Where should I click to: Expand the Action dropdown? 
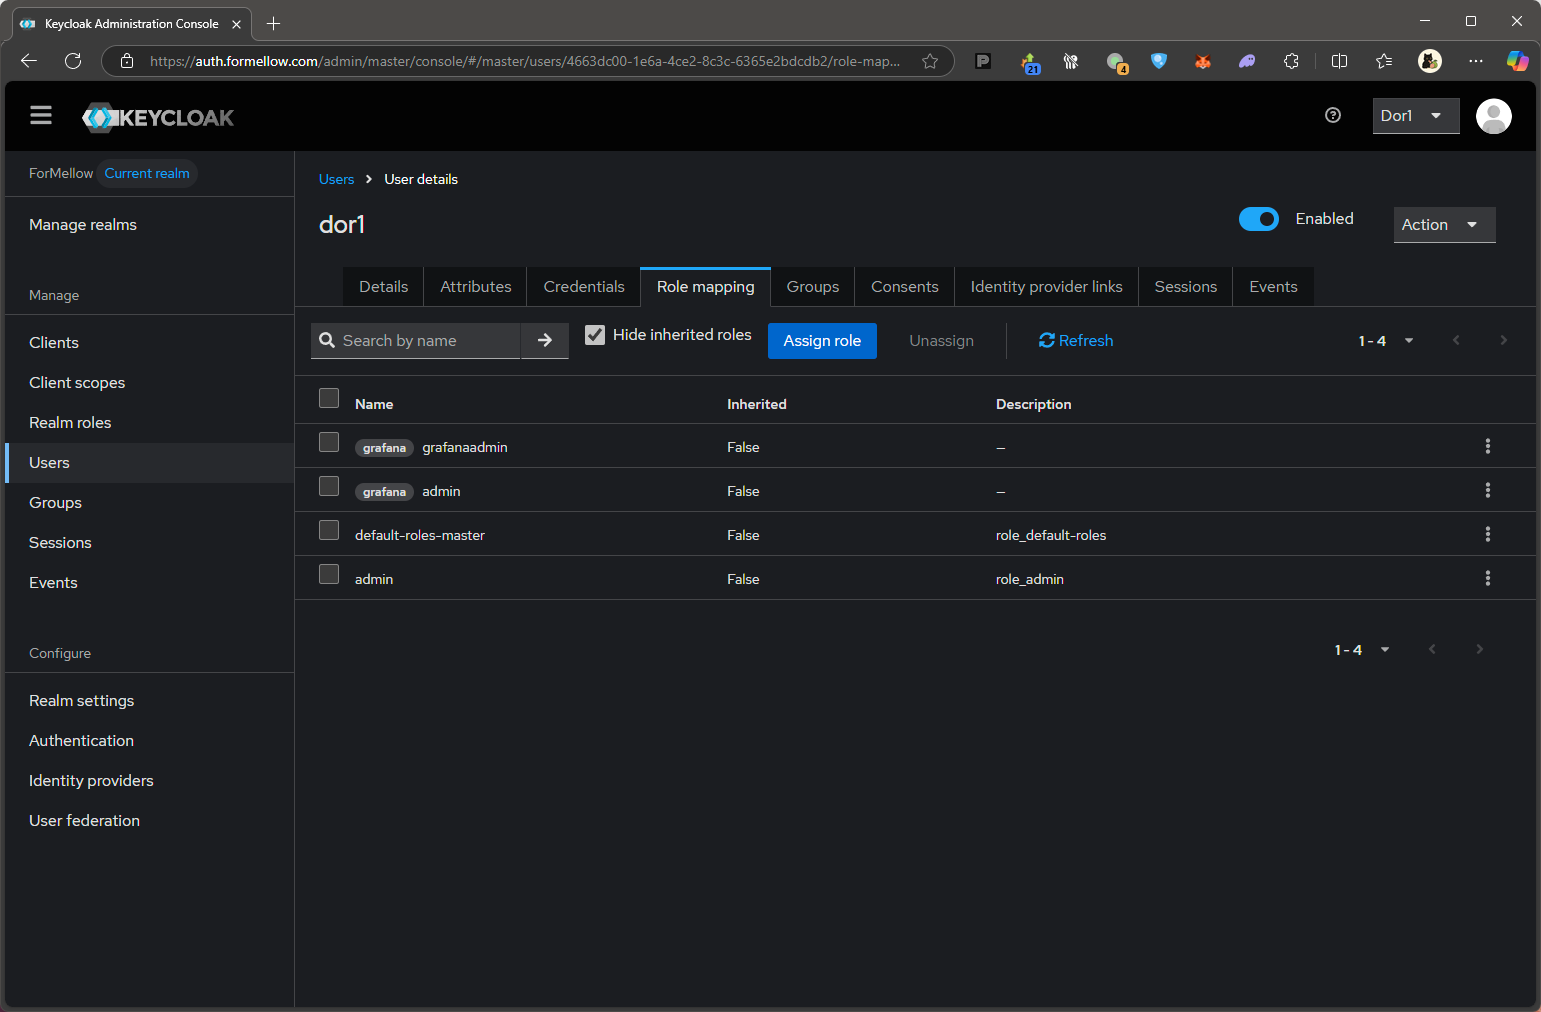pyautogui.click(x=1444, y=225)
